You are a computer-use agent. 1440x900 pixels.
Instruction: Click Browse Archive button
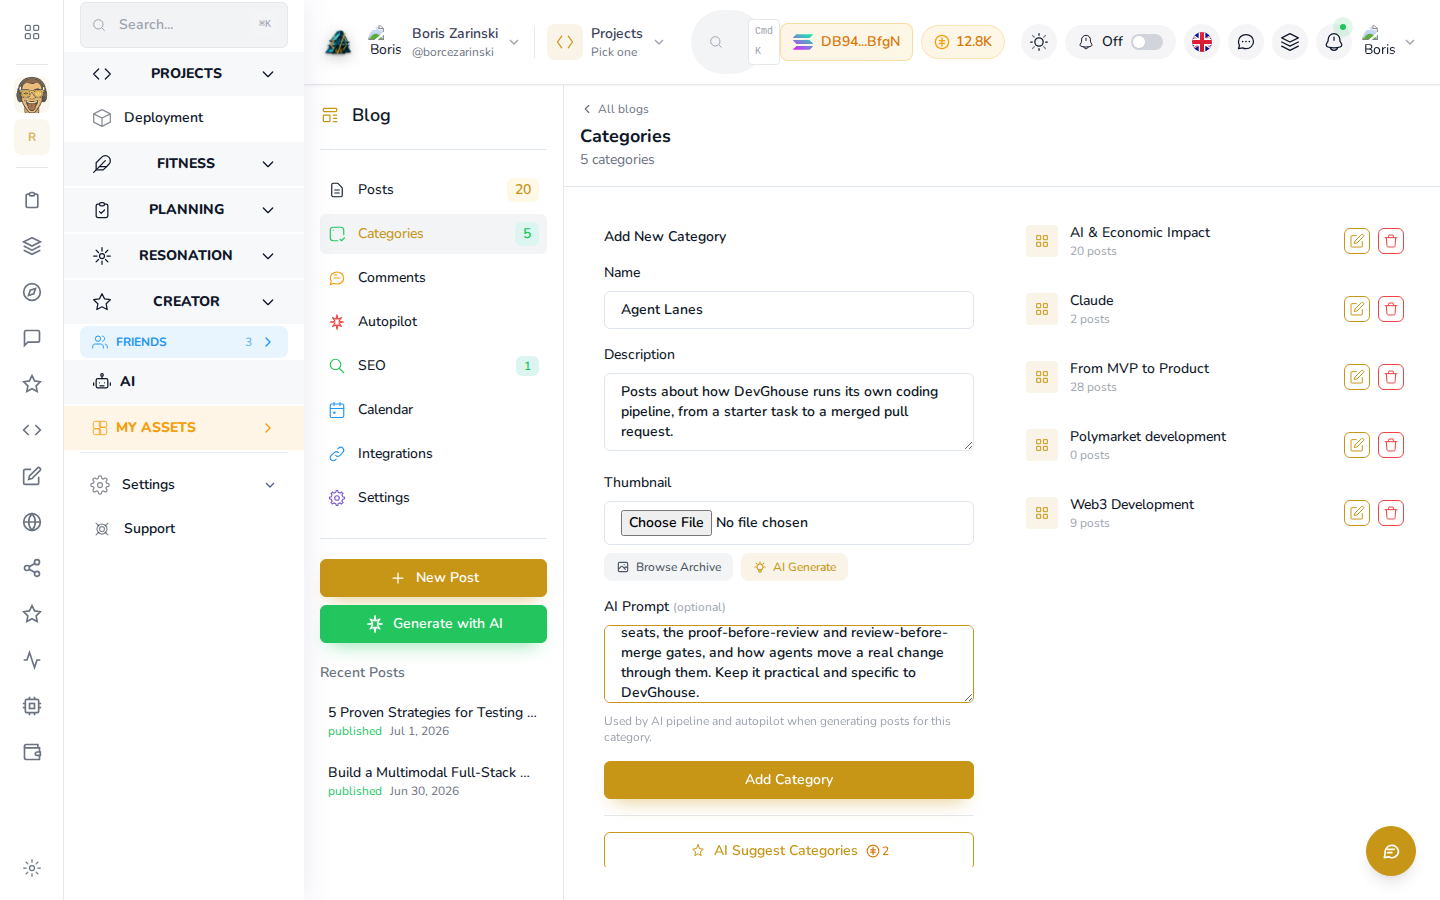click(668, 567)
